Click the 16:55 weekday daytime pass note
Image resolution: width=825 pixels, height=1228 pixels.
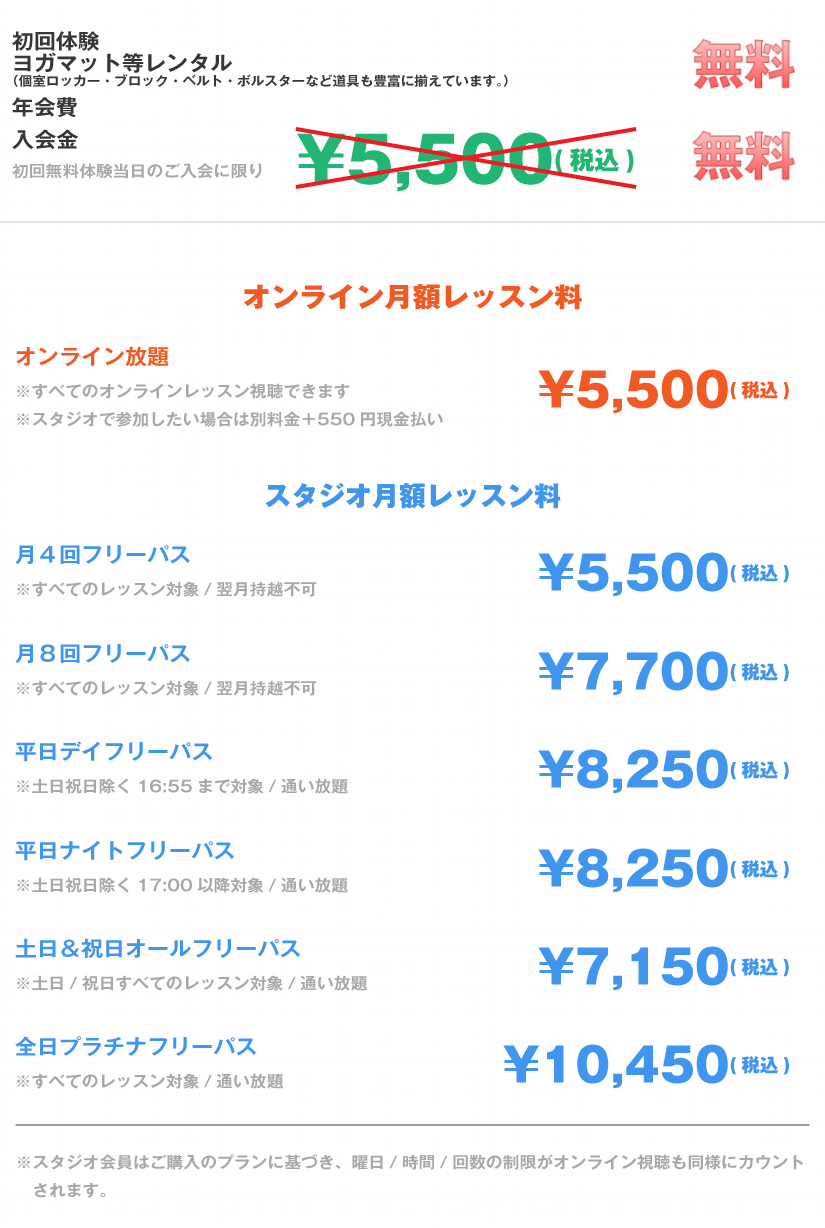tap(182, 787)
